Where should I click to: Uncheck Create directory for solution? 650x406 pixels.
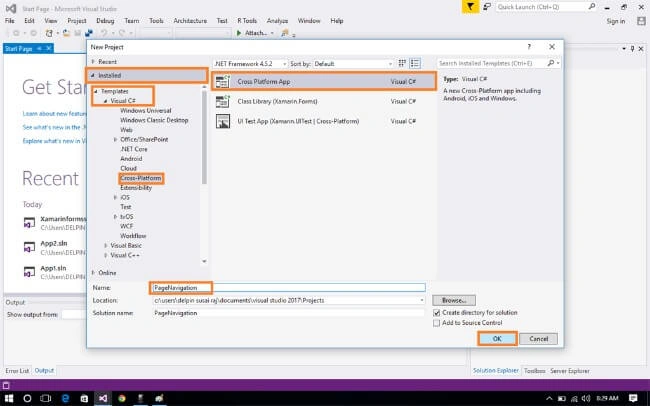[437, 313]
